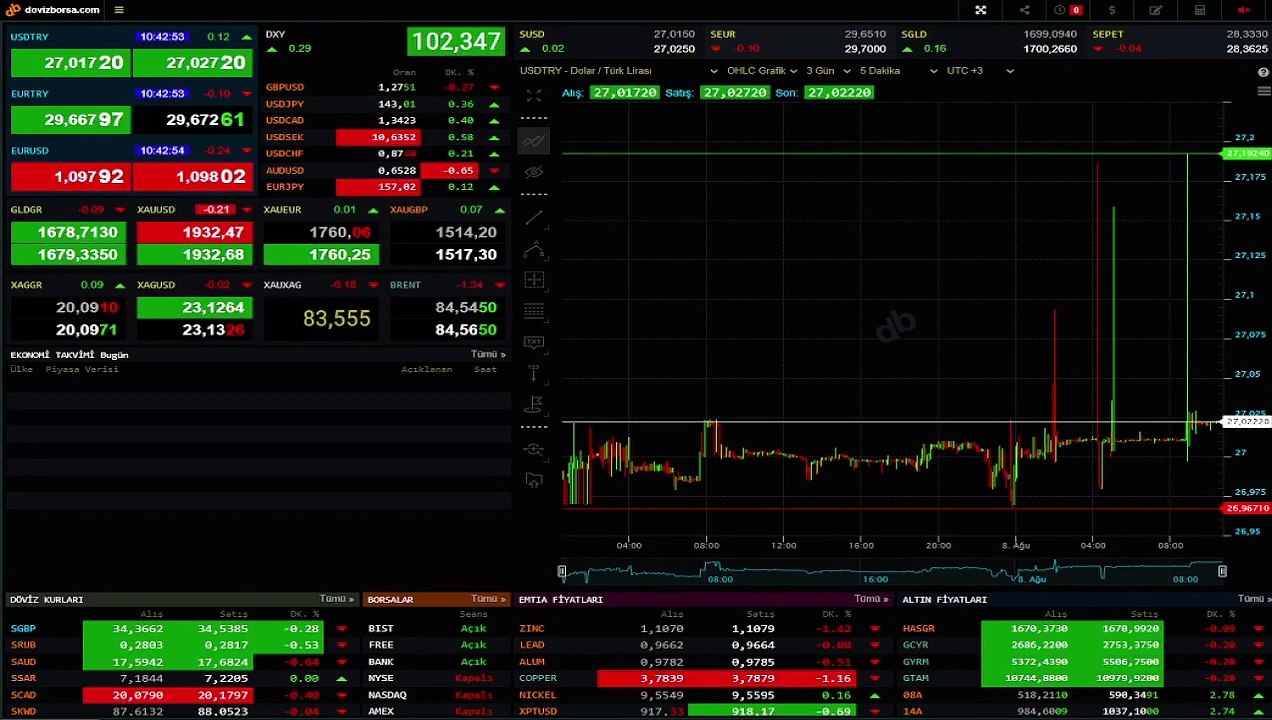The height and width of the screenshot is (720, 1272).
Task: Select the SUSD ticker in top strip
Action: point(607,41)
